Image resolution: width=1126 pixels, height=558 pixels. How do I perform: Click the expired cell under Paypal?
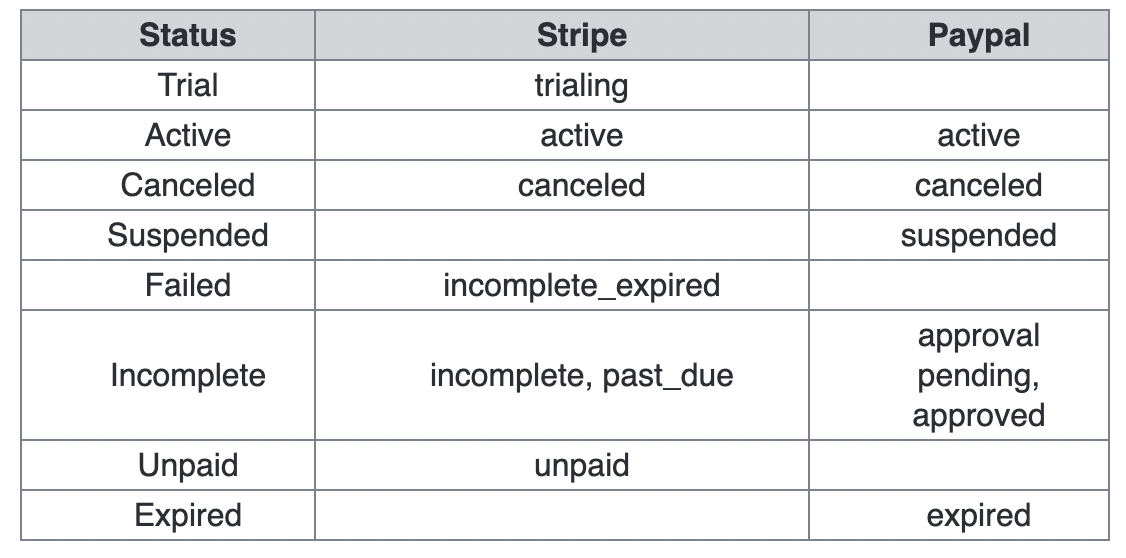coord(978,515)
